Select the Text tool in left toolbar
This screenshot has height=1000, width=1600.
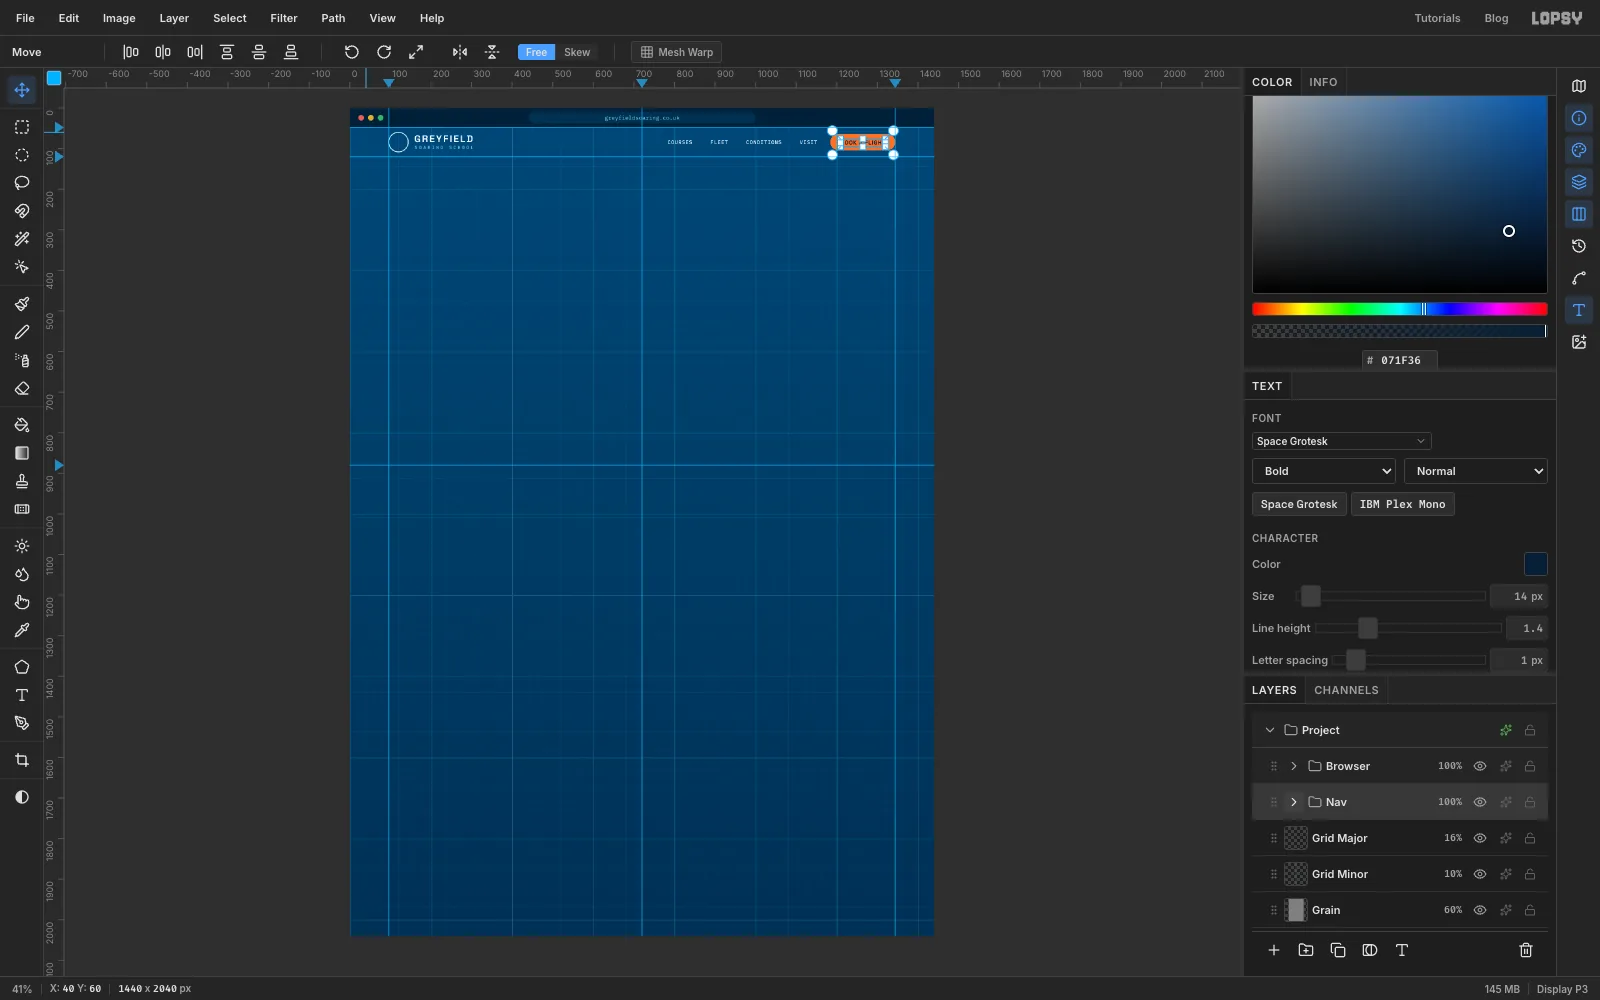pos(22,695)
